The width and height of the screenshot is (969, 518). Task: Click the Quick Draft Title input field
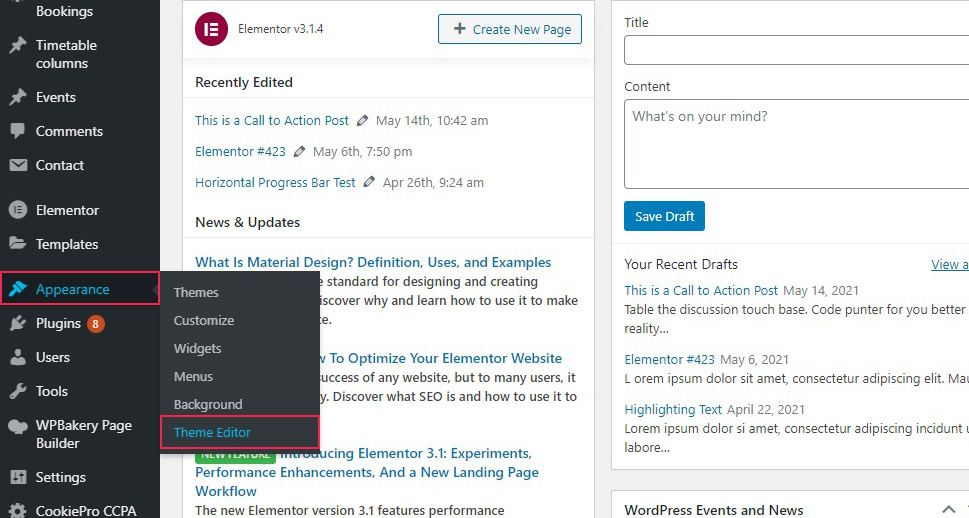(x=797, y=50)
